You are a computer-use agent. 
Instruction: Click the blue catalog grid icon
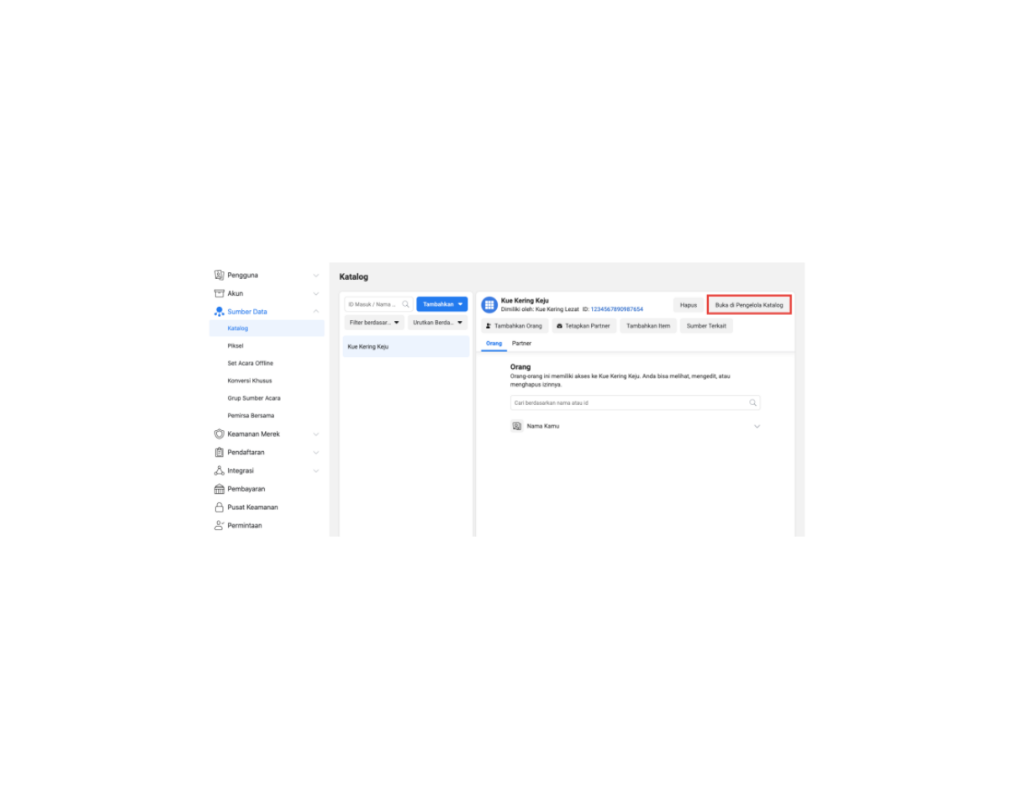489,305
